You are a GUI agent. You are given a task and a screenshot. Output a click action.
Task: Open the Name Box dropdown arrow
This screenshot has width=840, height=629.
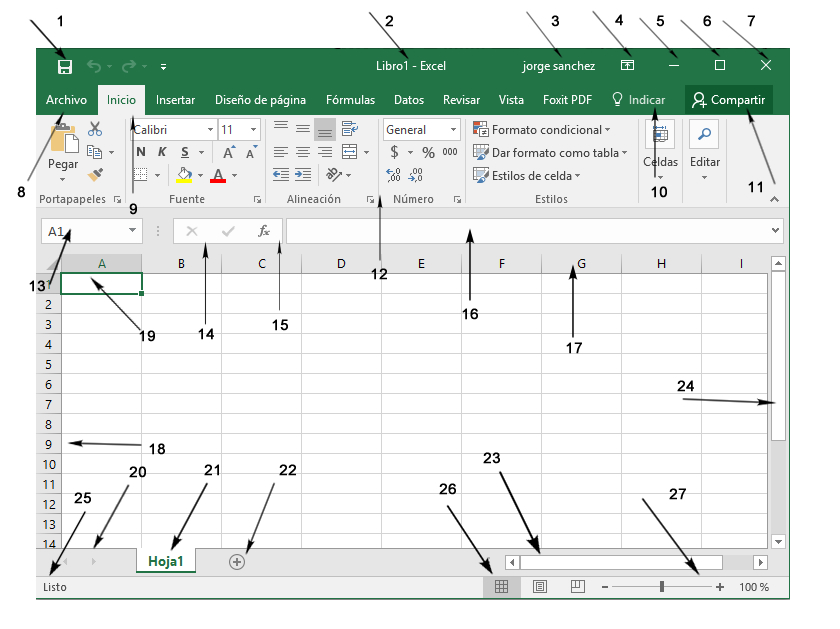(130, 231)
